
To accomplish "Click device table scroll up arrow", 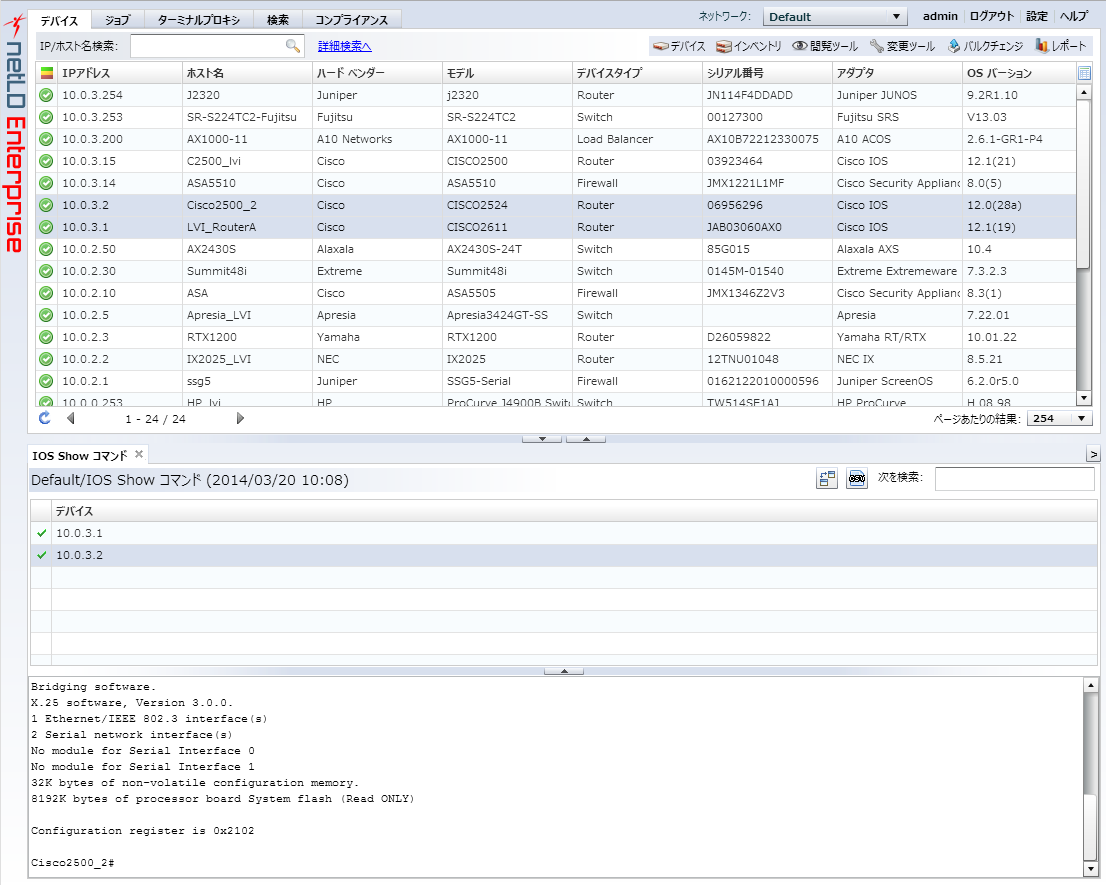I will 1083,92.
